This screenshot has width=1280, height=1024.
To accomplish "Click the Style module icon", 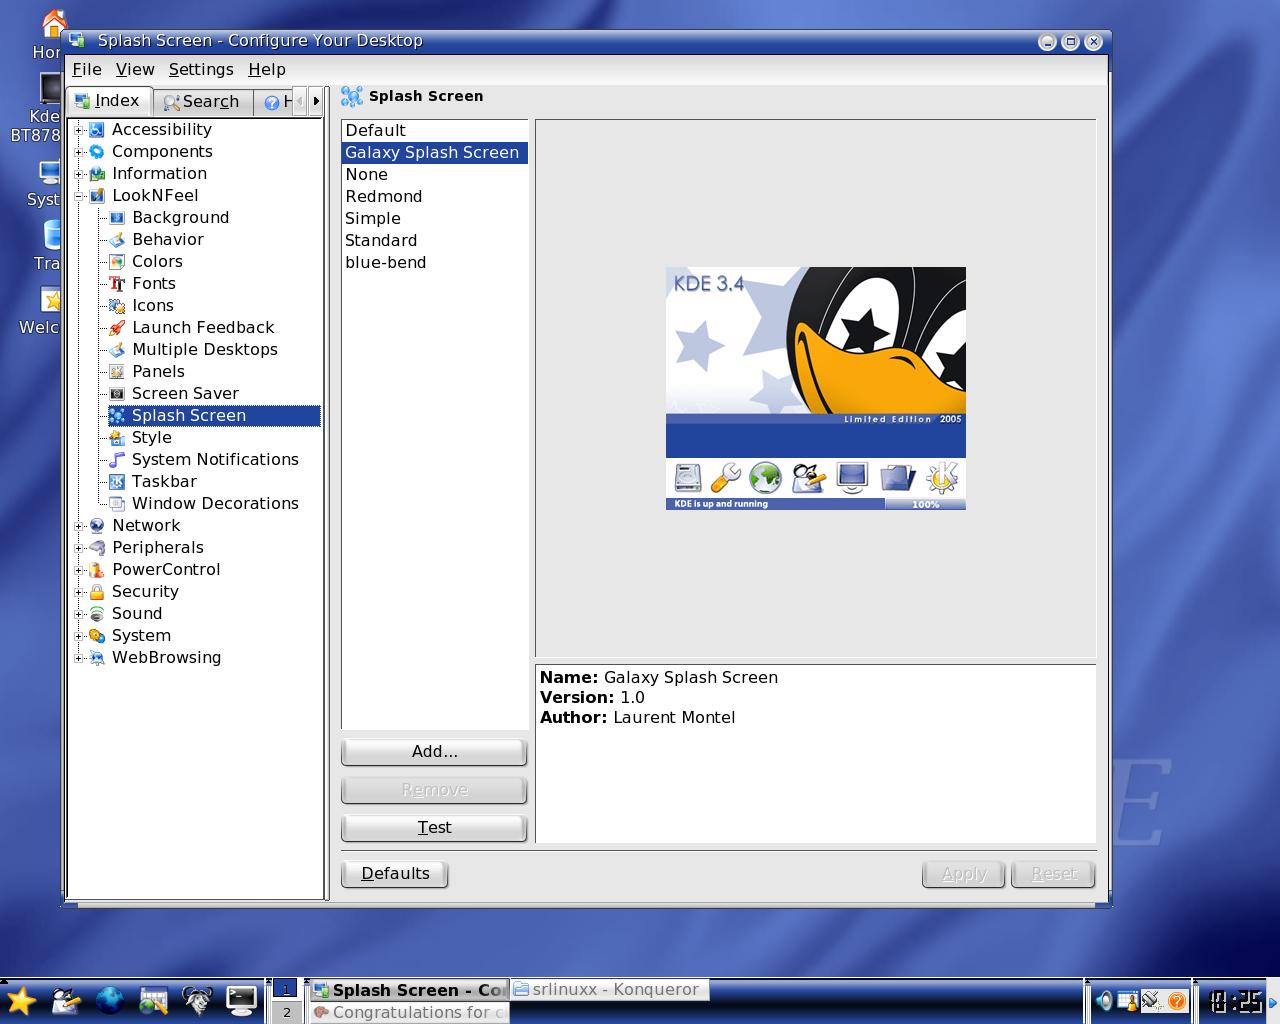I will pos(117,438).
